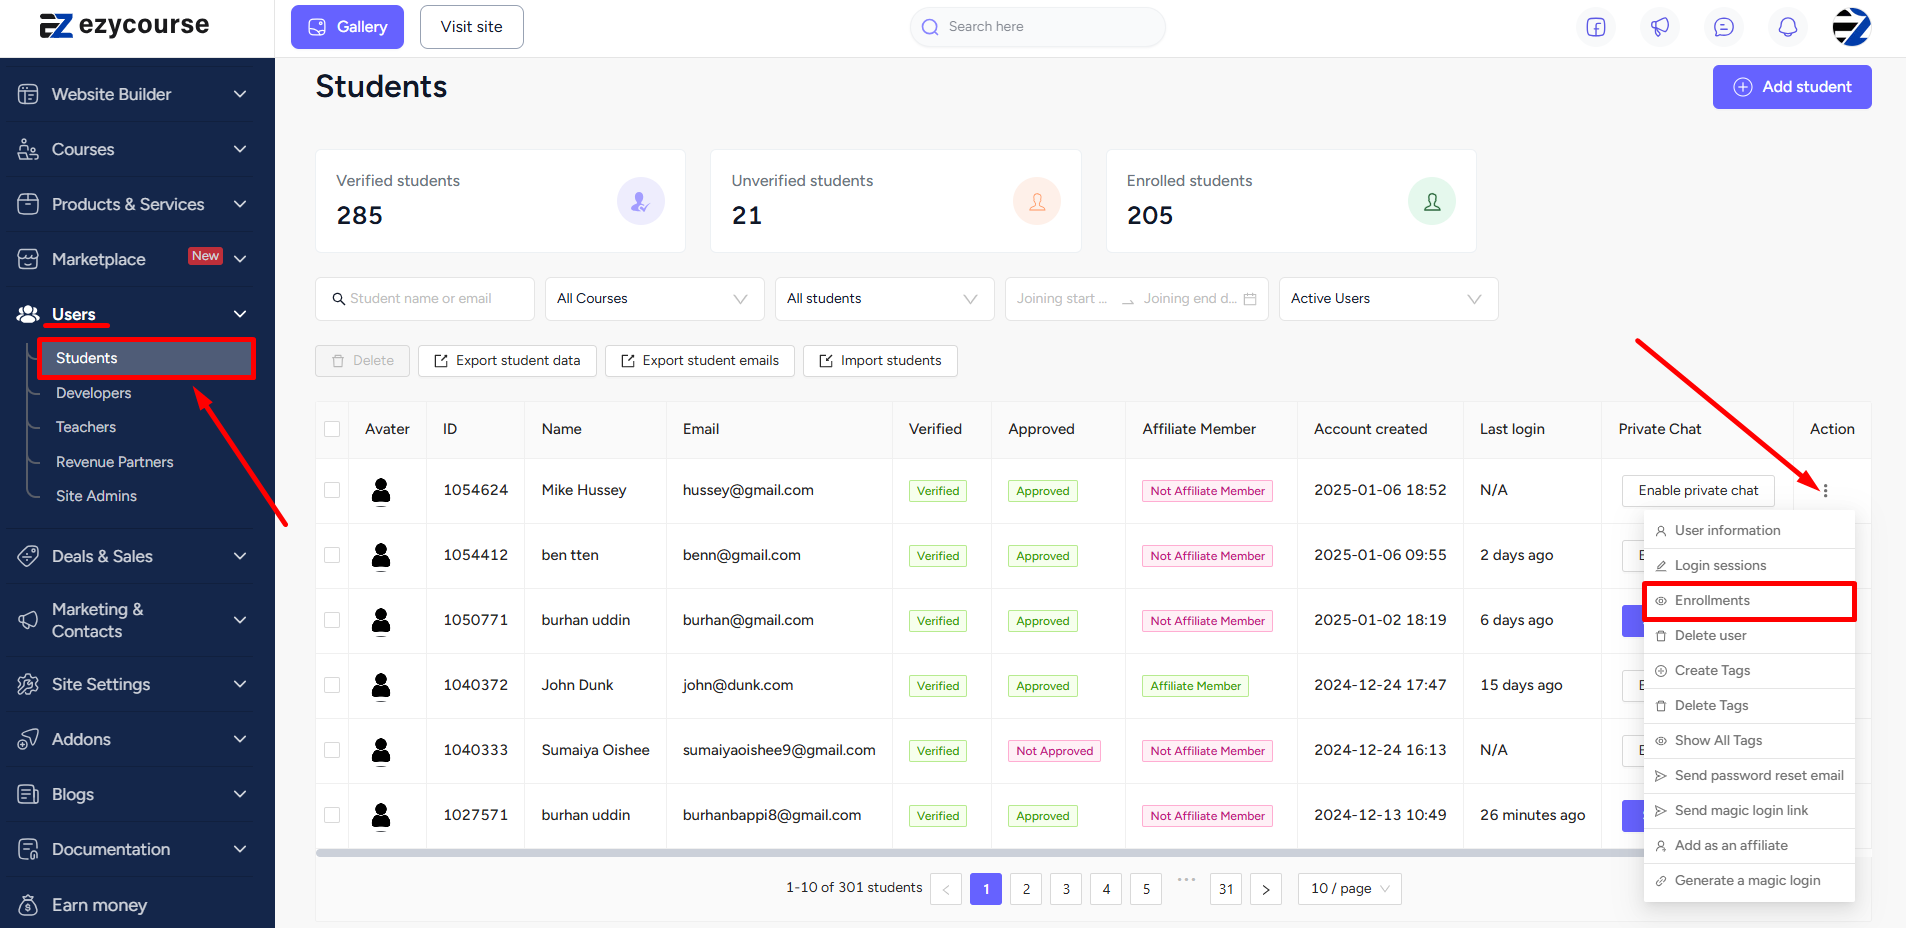Click the Marketplace sidebar icon
Image resolution: width=1906 pixels, height=928 pixels.
(x=28, y=259)
